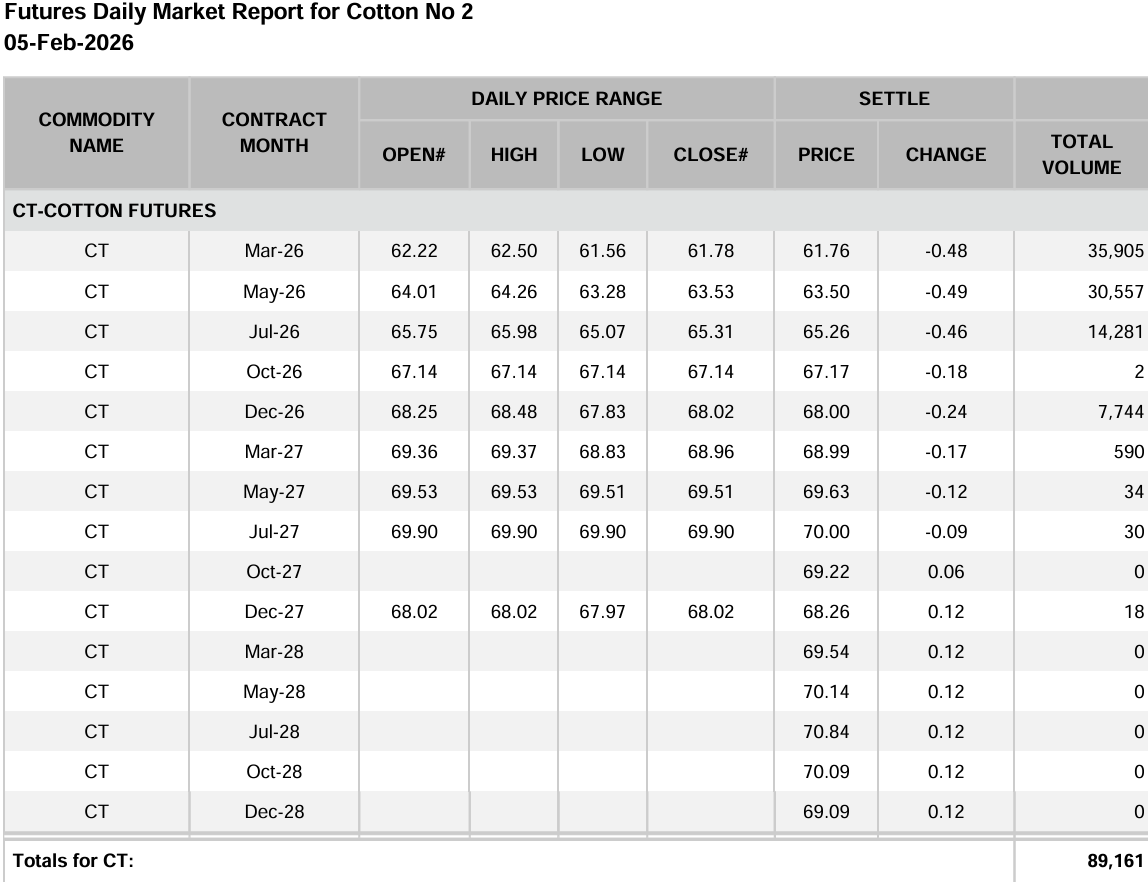Select the Oct-26 contract month cell
This screenshot has width=1148, height=882.
pyautogui.click(x=274, y=372)
